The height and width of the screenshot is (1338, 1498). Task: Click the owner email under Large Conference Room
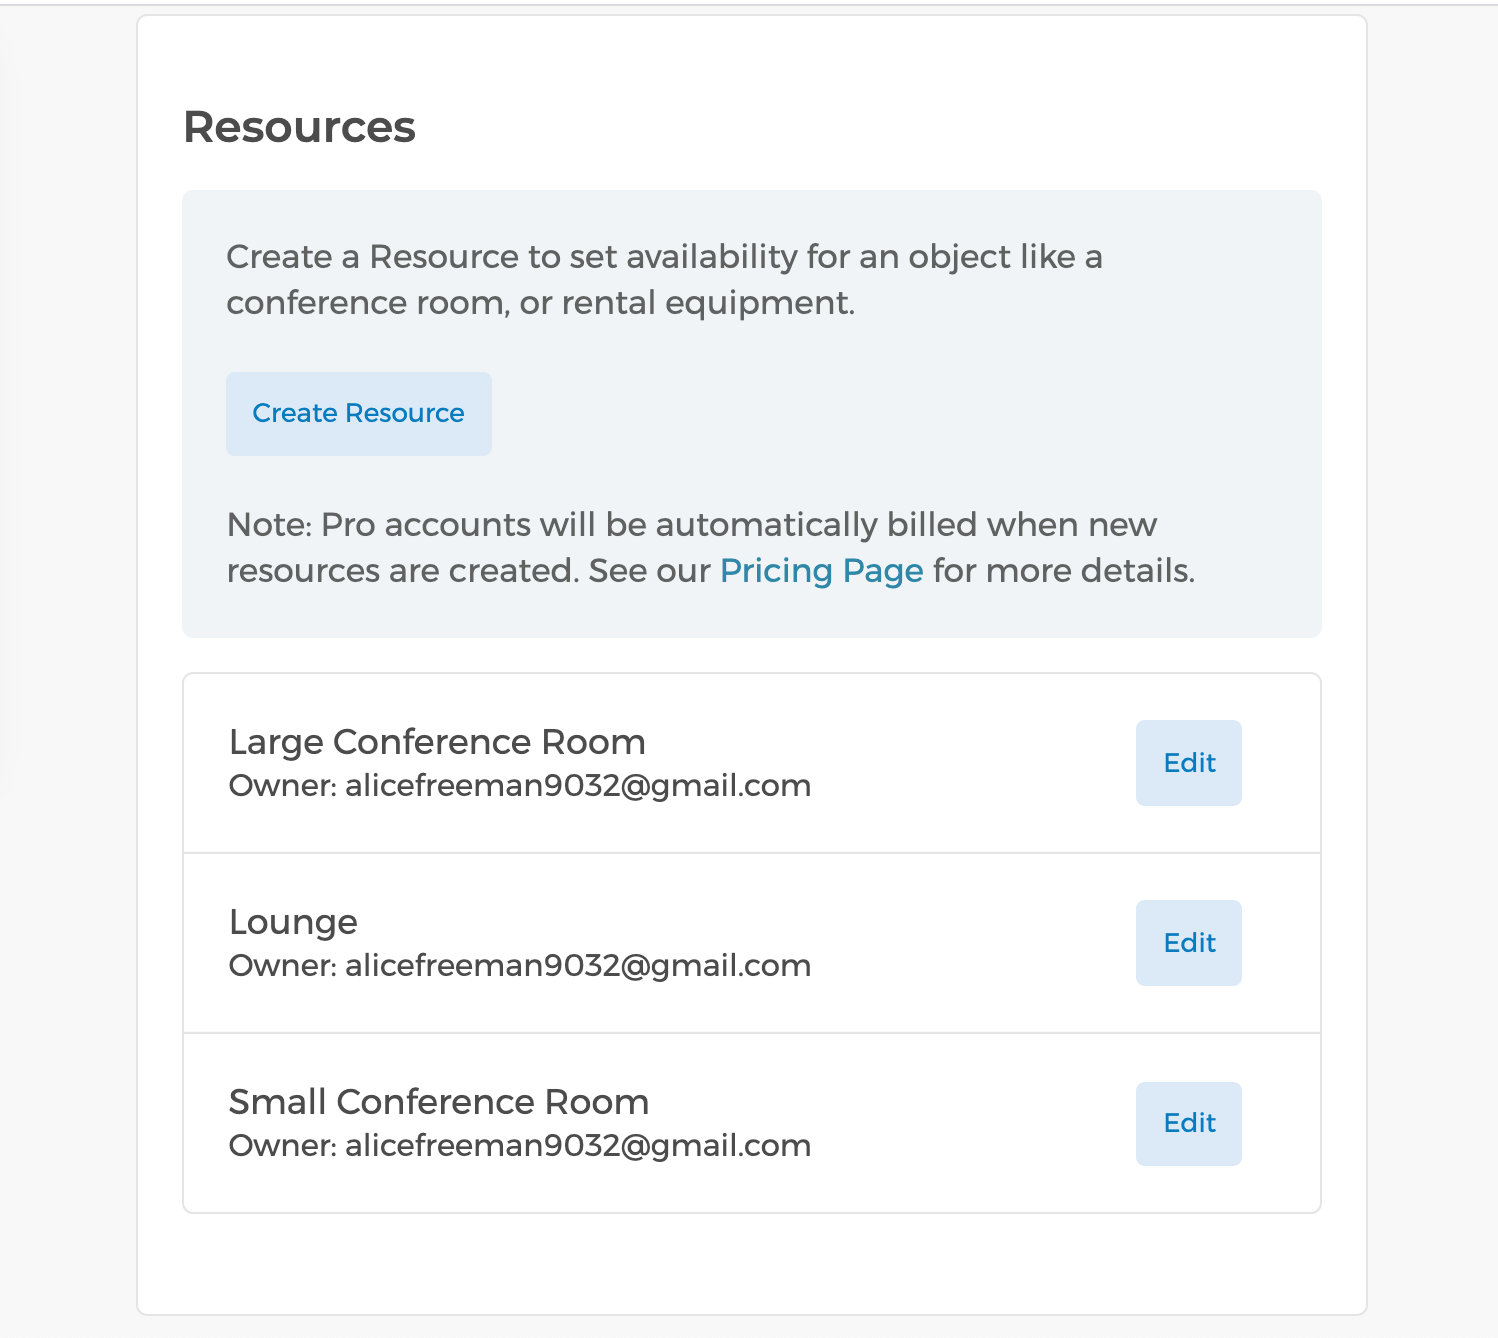coord(578,786)
